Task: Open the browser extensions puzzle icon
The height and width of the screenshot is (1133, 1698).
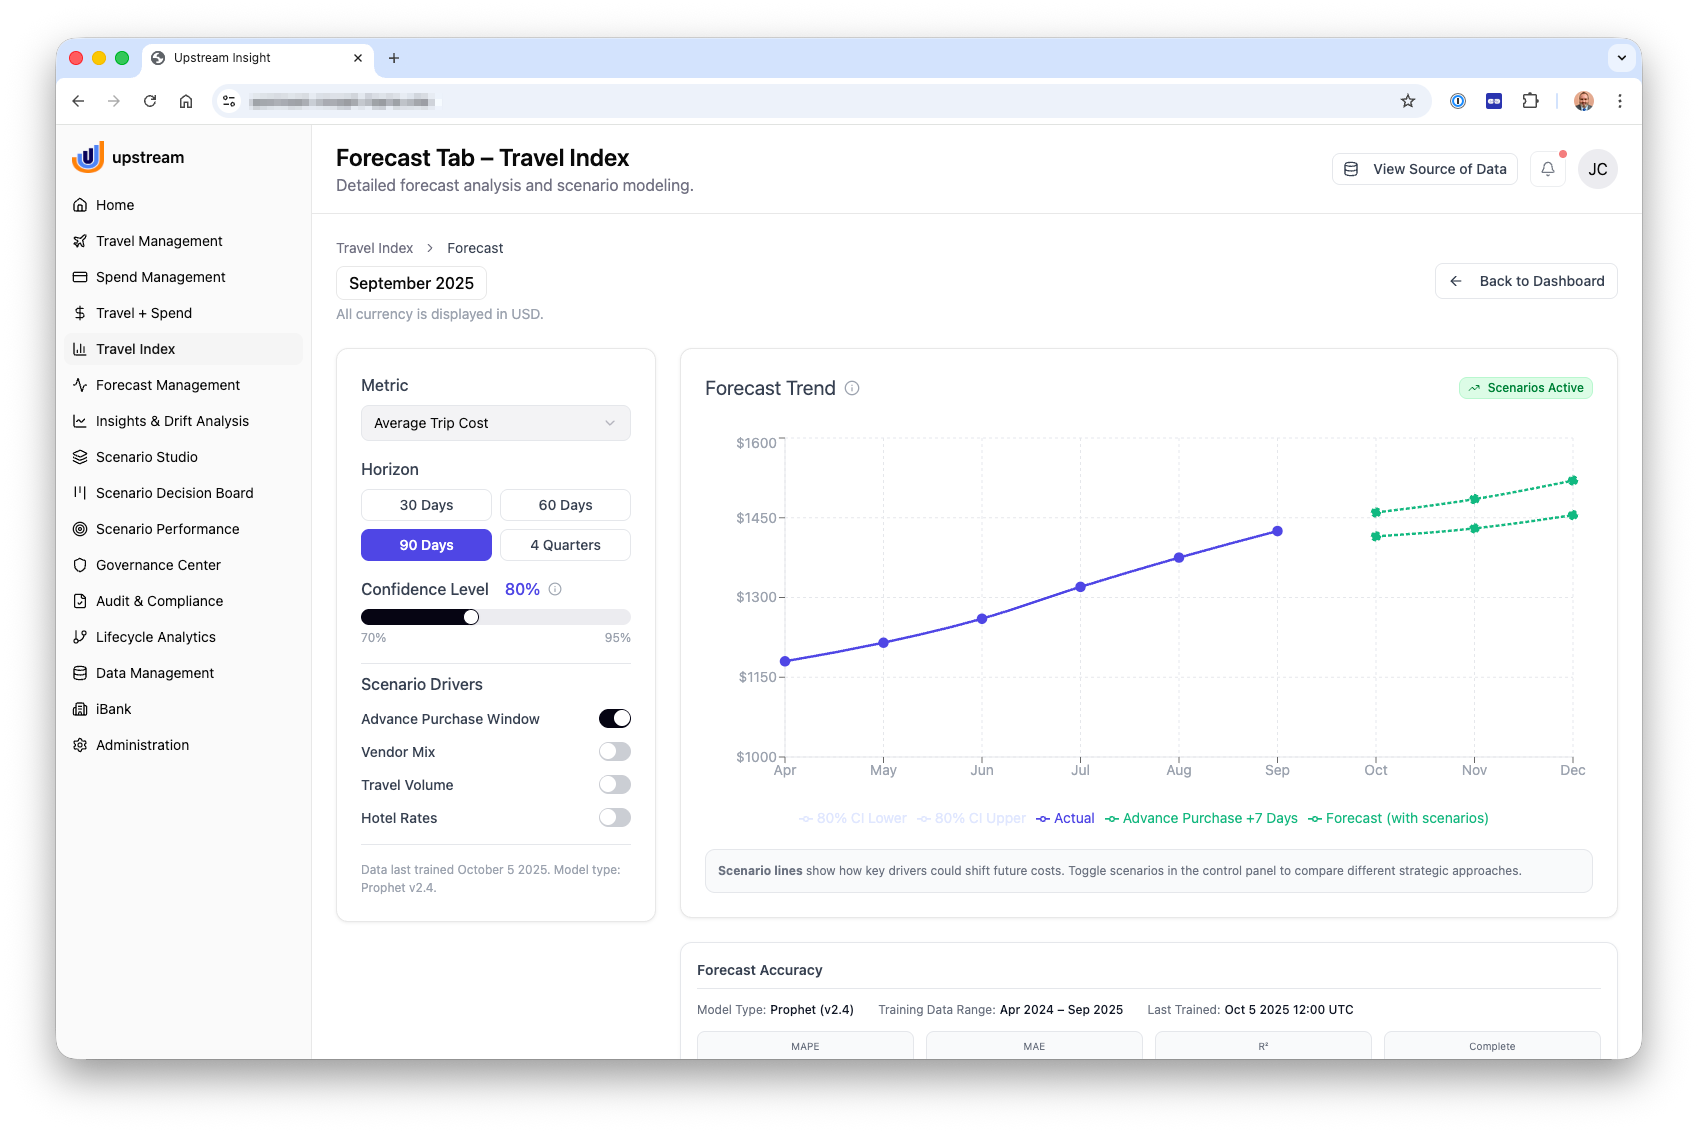Action: 1530,101
